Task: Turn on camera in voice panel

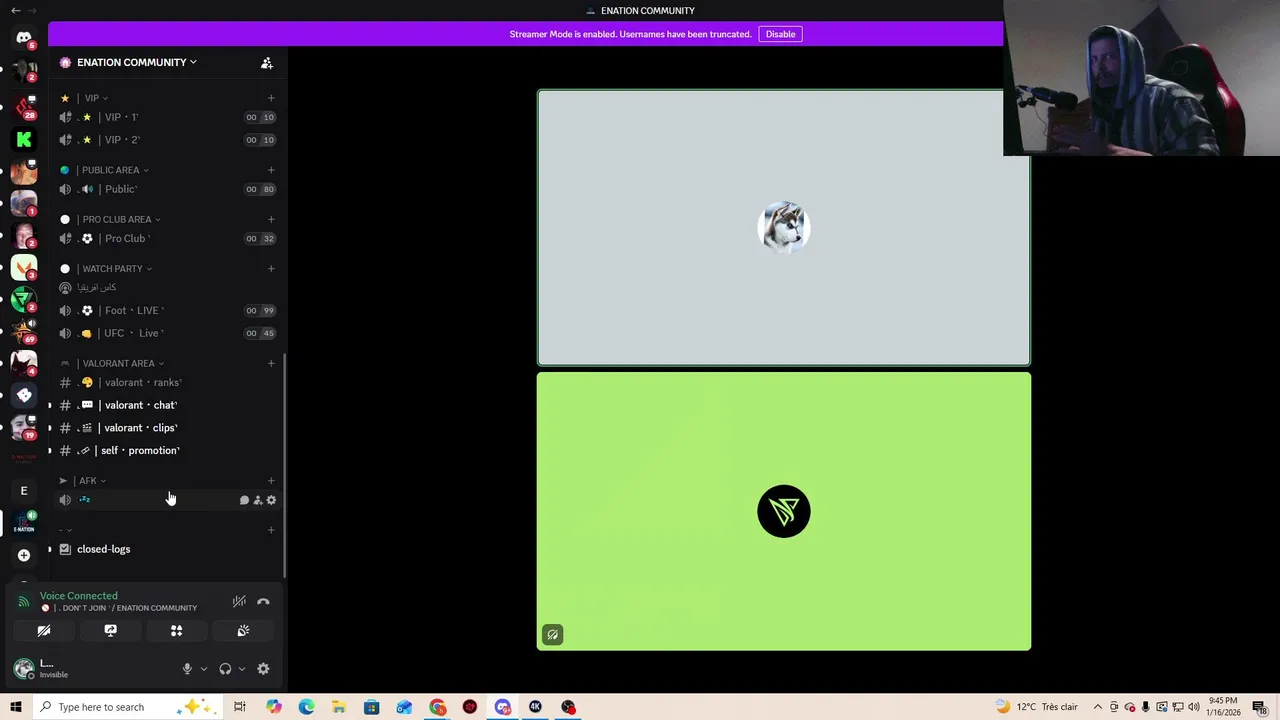Action: point(44,631)
